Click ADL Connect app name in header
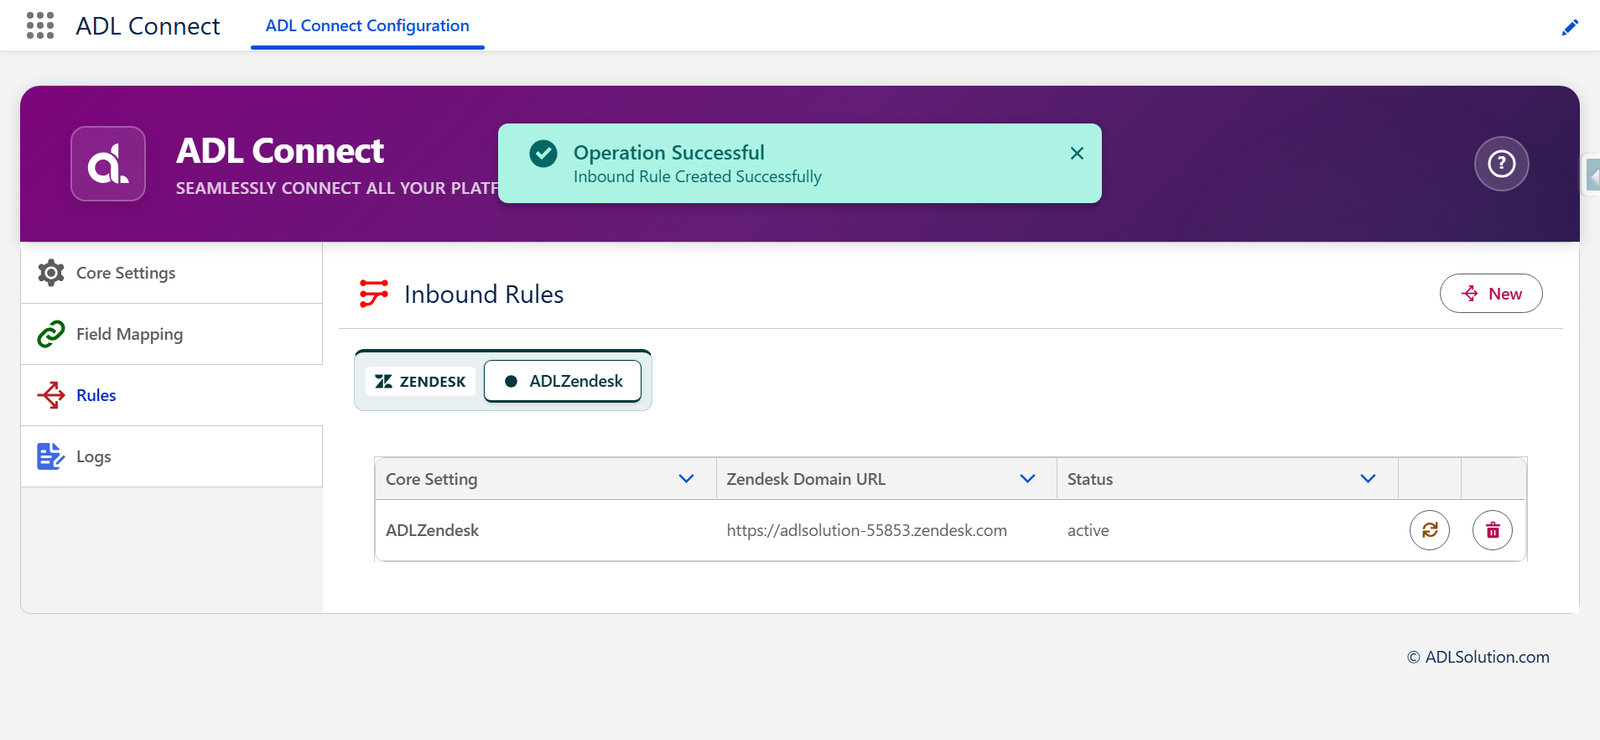The height and width of the screenshot is (740, 1600). pyautogui.click(x=148, y=26)
